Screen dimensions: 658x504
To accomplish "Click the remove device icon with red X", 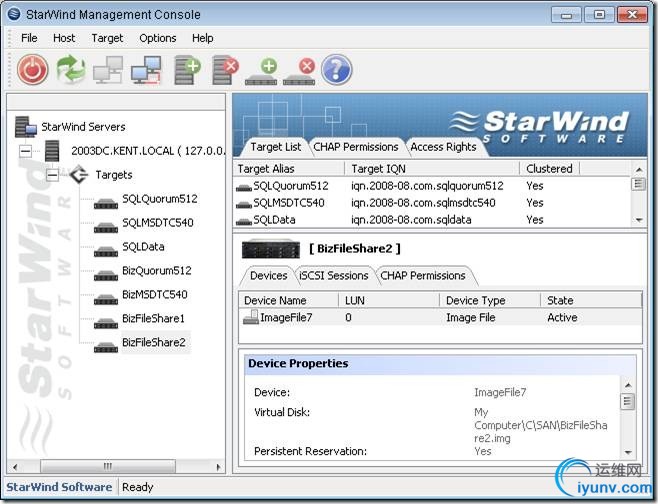I will [x=300, y=72].
